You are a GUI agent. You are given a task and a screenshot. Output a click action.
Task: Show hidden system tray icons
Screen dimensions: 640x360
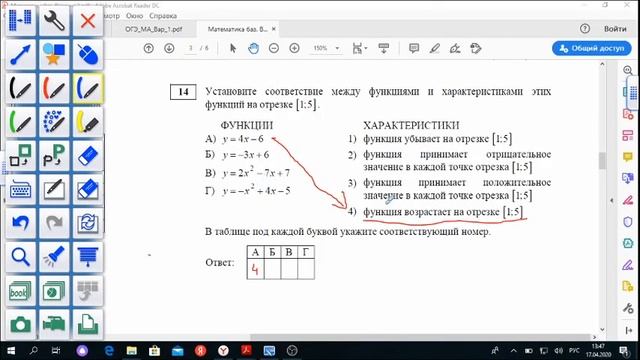point(513,351)
